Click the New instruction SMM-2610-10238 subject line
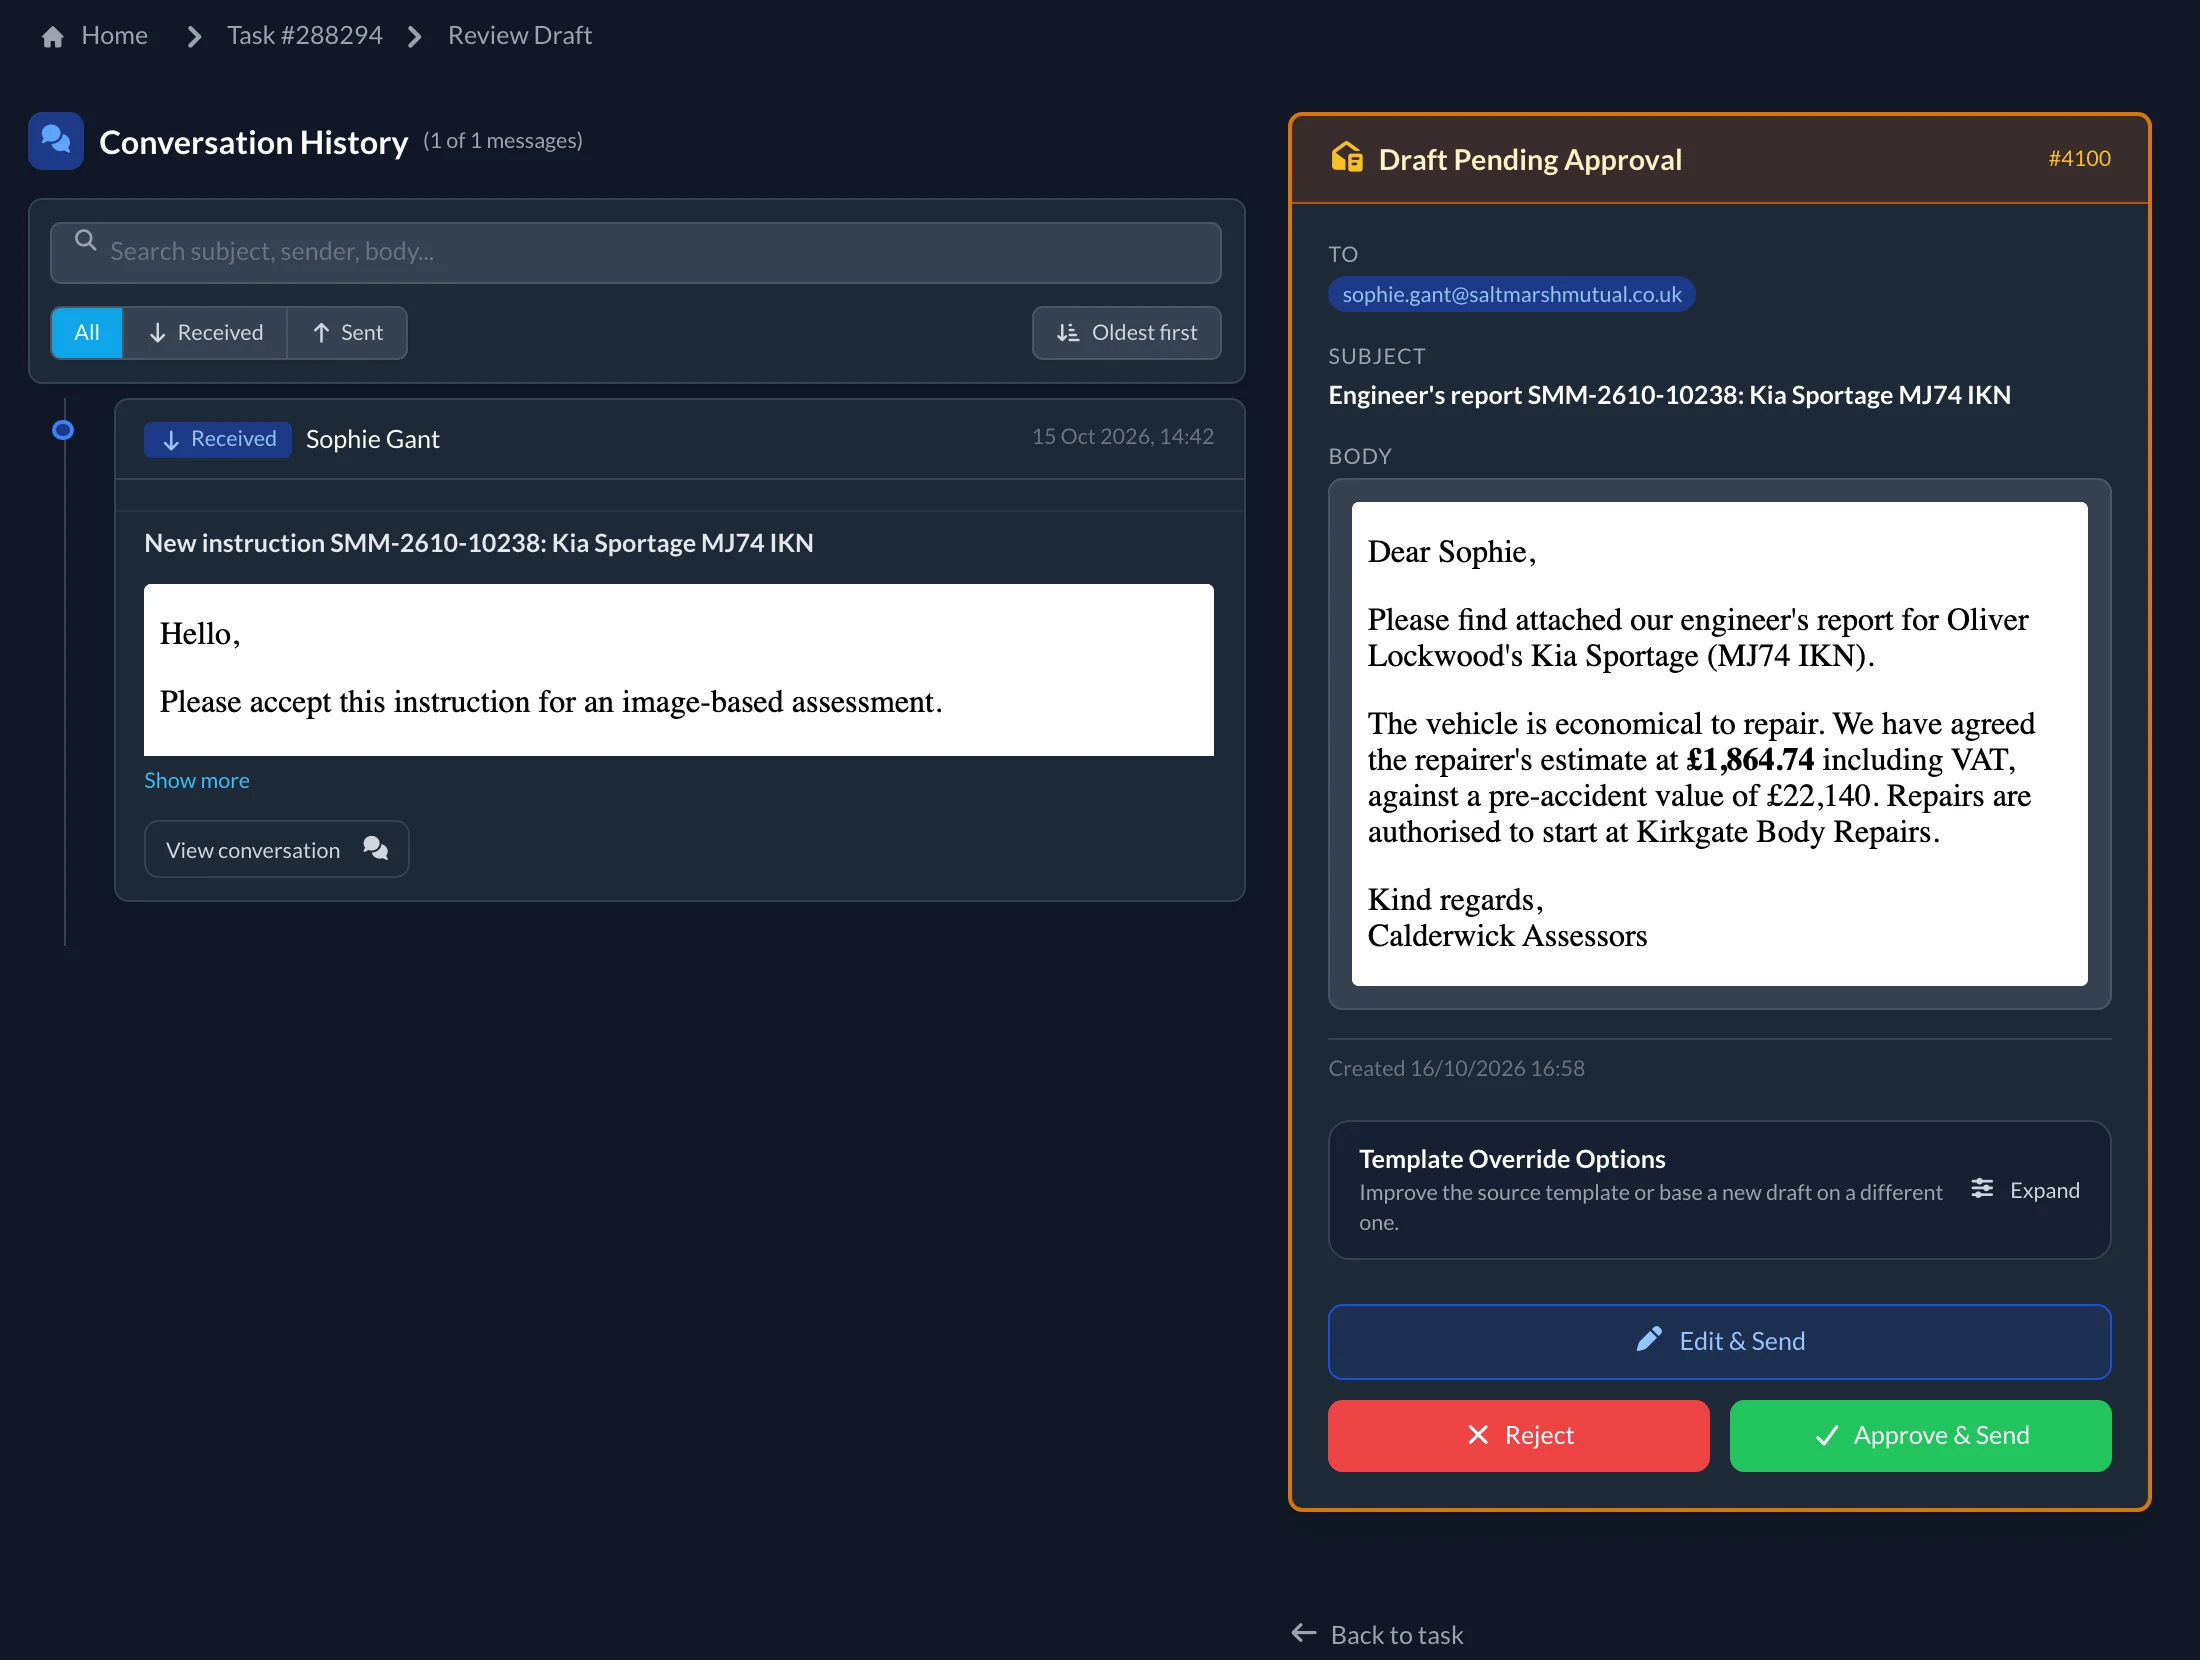Screen dimensions: 2200x1660 click(x=478, y=543)
